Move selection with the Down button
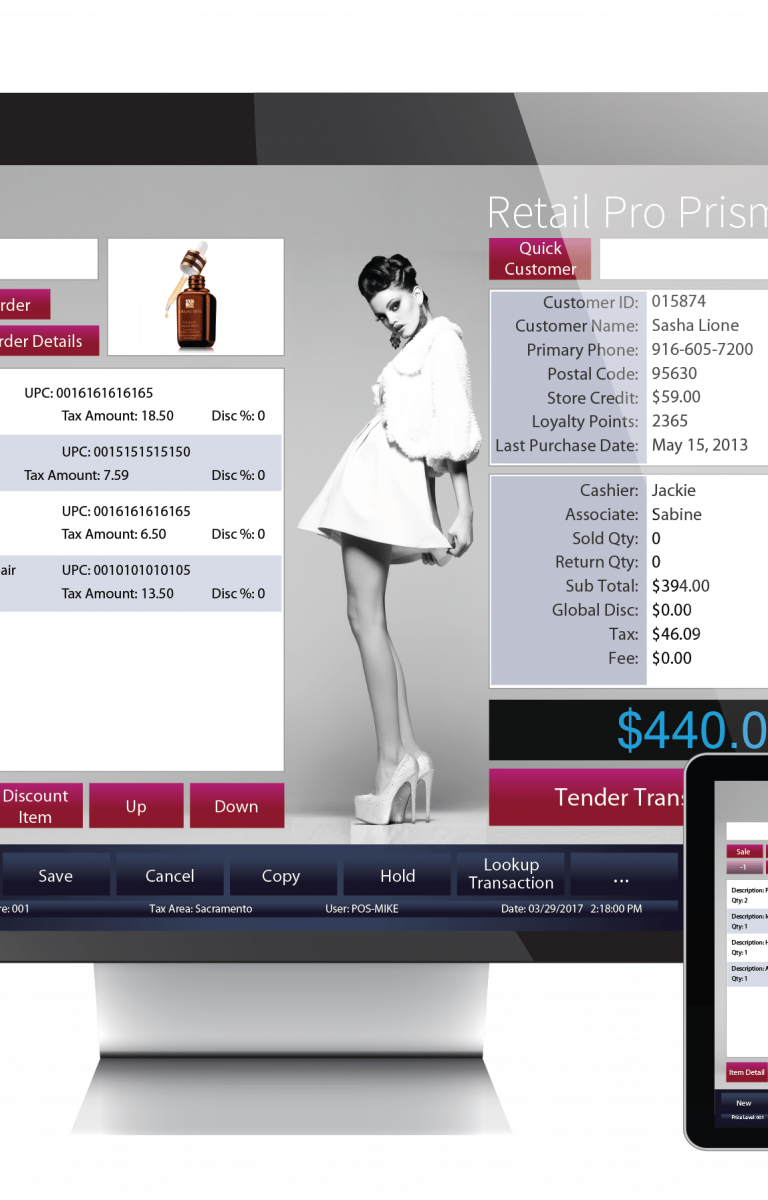Viewport: 768px width, 1200px height. coord(236,806)
